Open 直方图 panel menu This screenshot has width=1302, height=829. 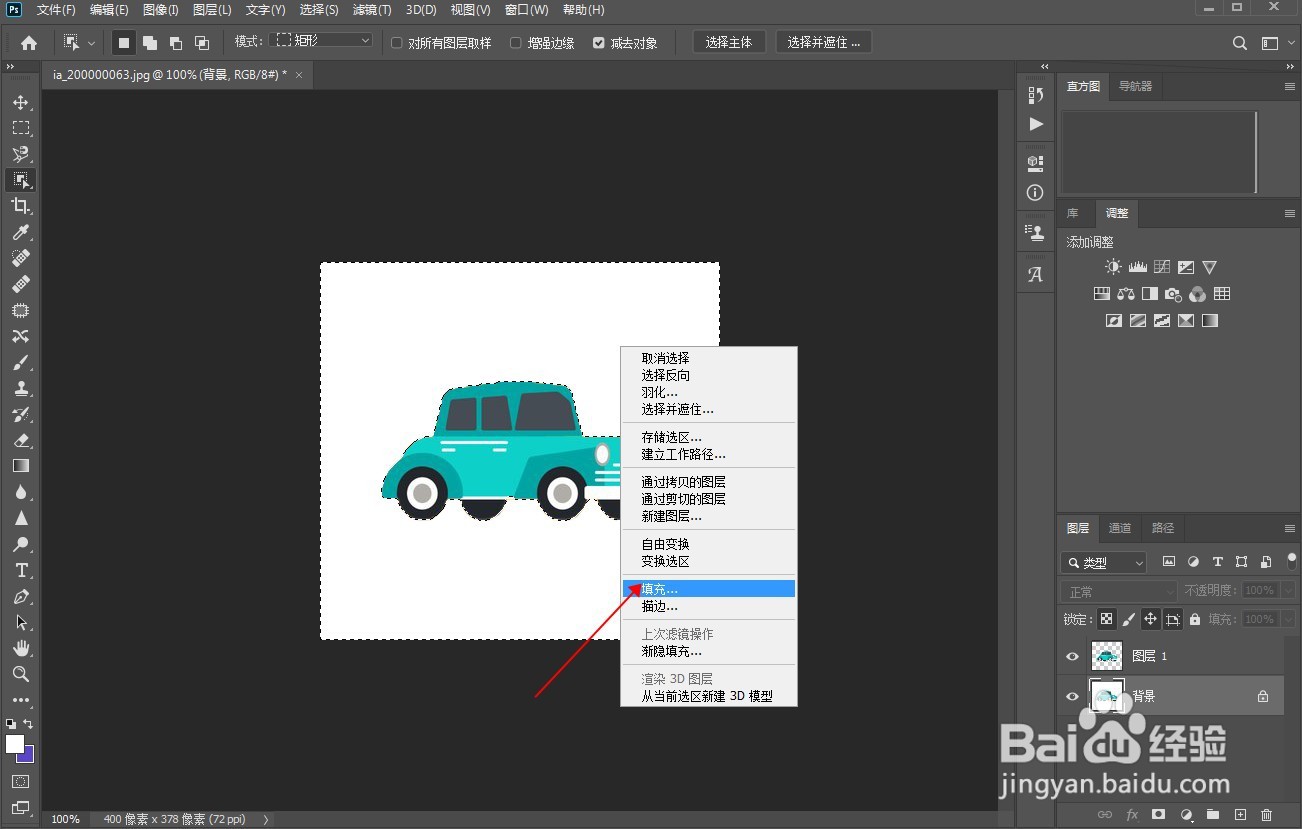[1290, 87]
